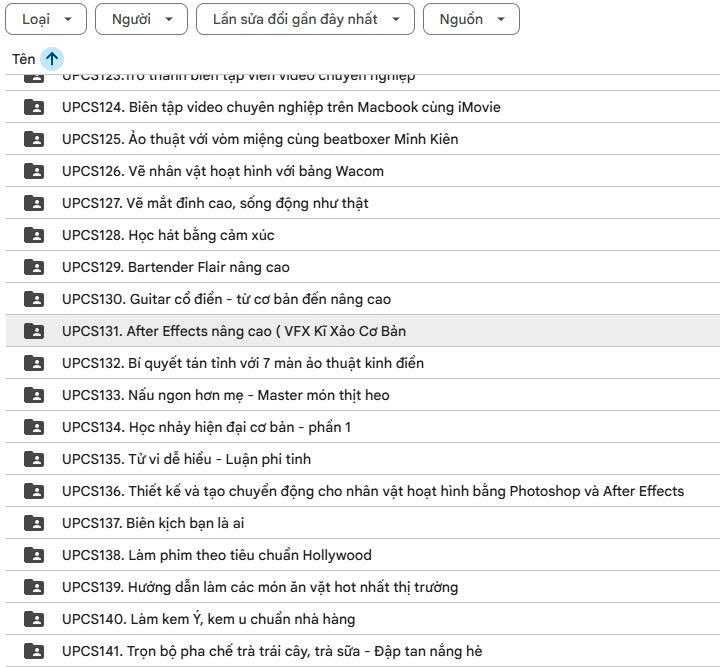Click shared folder icon for UPCS137
Screen dimensions: 720x667
click(x=34, y=523)
